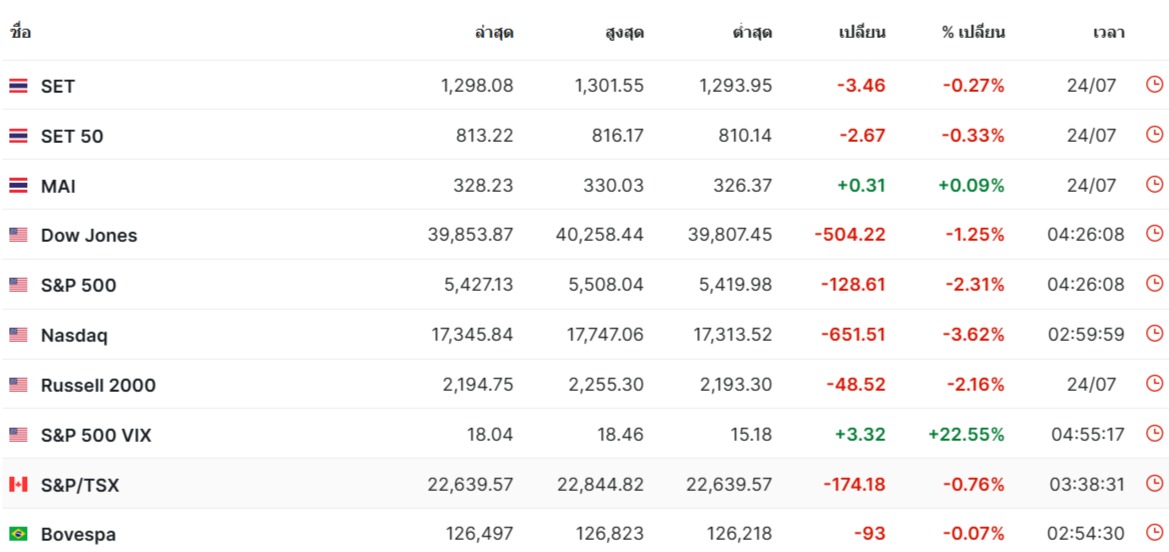The height and width of the screenshot is (552, 1169).
Task: Click the clock icon in SET 50 row
Action: (1153, 135)
